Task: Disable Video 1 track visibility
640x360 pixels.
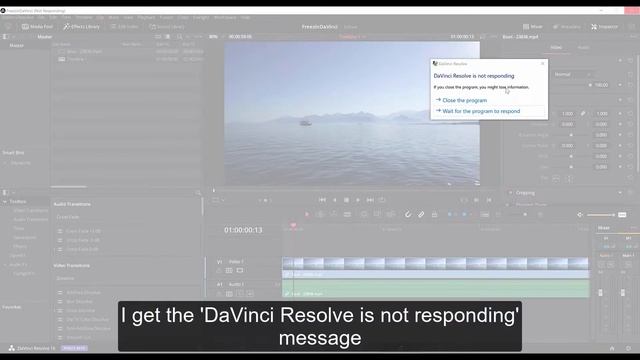Action: coord(240,271)
